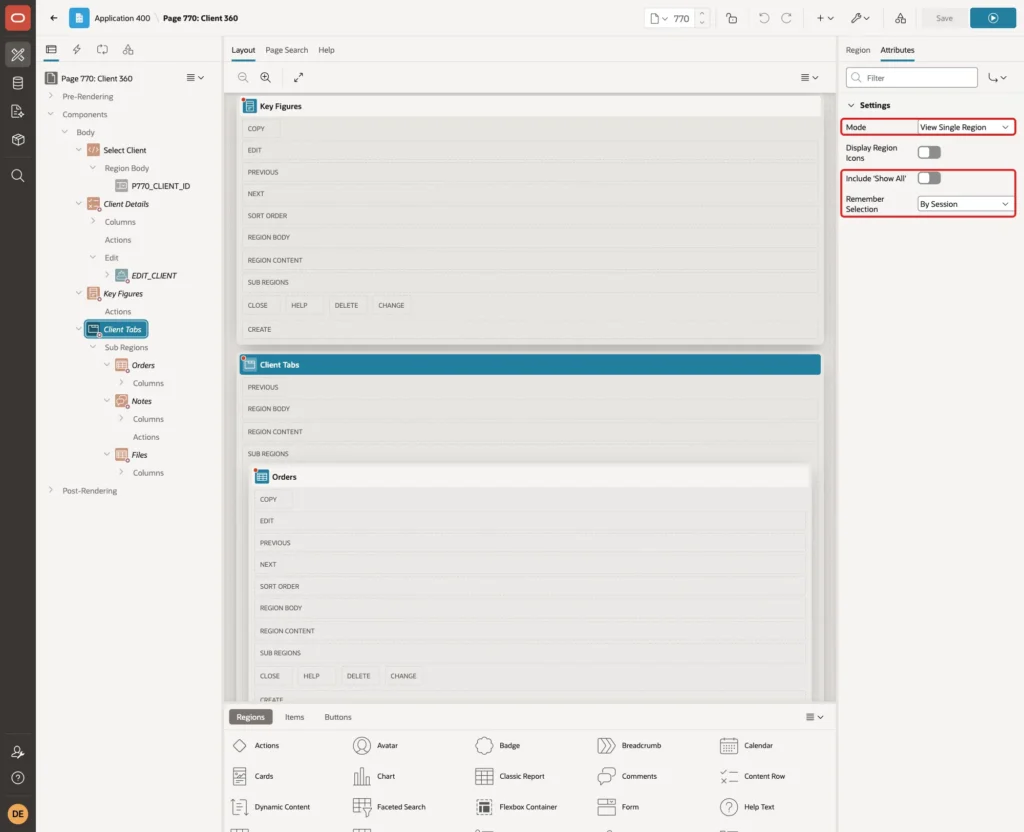Open SQL Workshop database icon

(18, 83)
